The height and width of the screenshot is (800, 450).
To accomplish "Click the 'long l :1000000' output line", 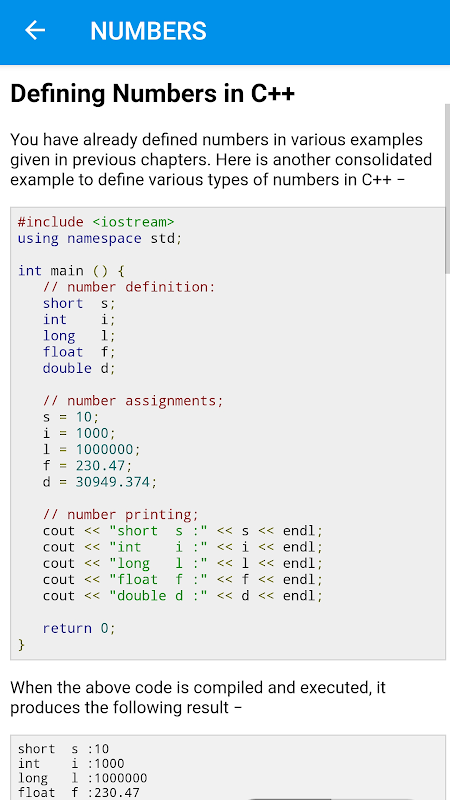I will click(83, 778).
